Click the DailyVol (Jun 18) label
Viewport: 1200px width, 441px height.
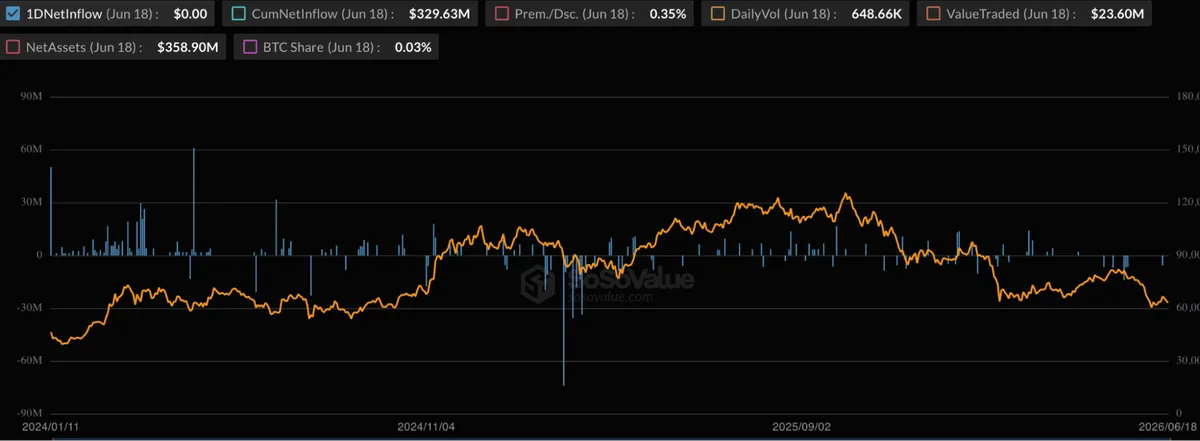[x=782, y=14]
